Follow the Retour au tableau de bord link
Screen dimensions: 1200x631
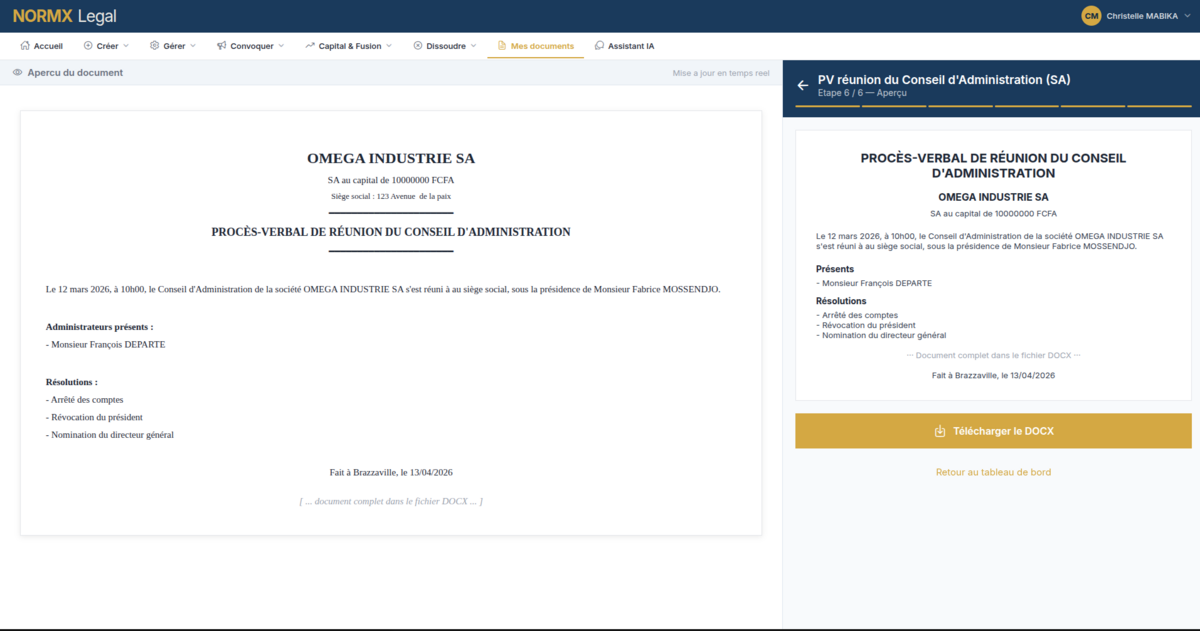coord(993,472)
